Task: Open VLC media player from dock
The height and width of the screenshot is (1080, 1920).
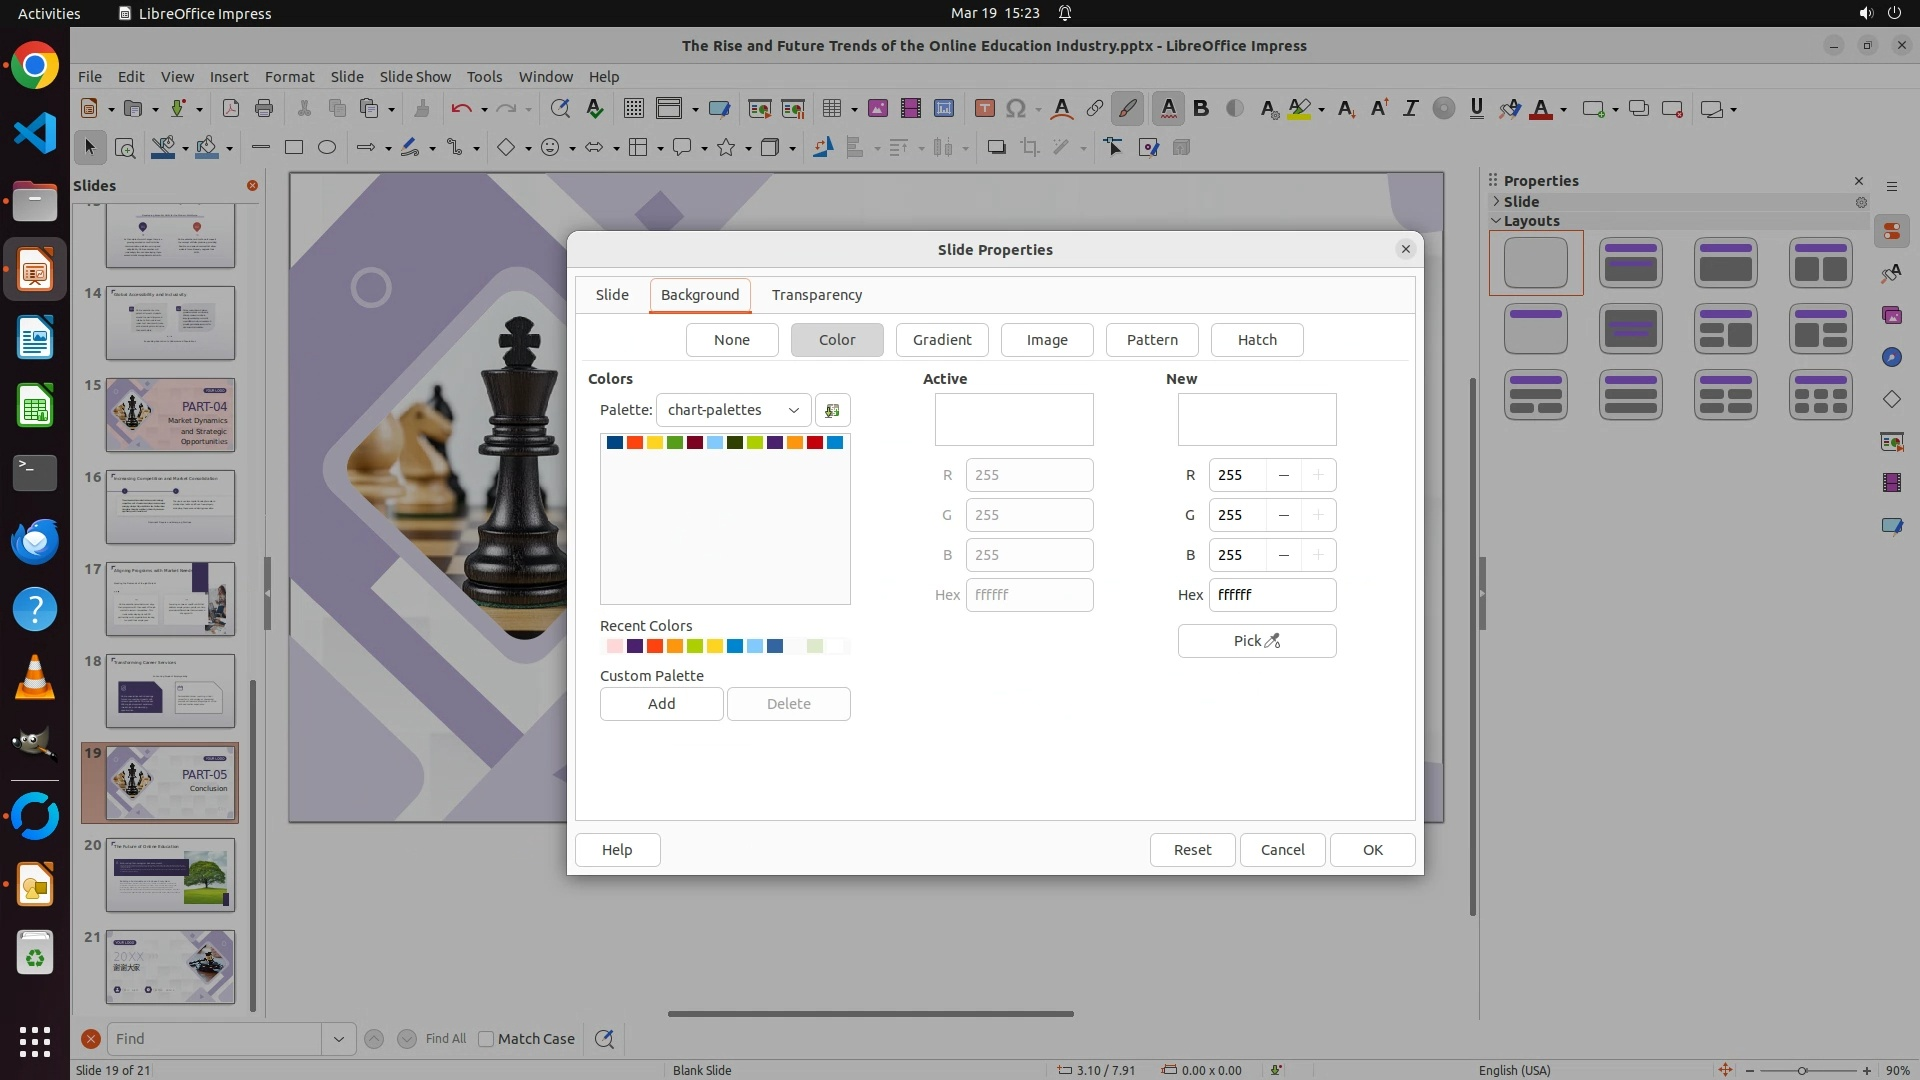Action: tap(35, 677)
